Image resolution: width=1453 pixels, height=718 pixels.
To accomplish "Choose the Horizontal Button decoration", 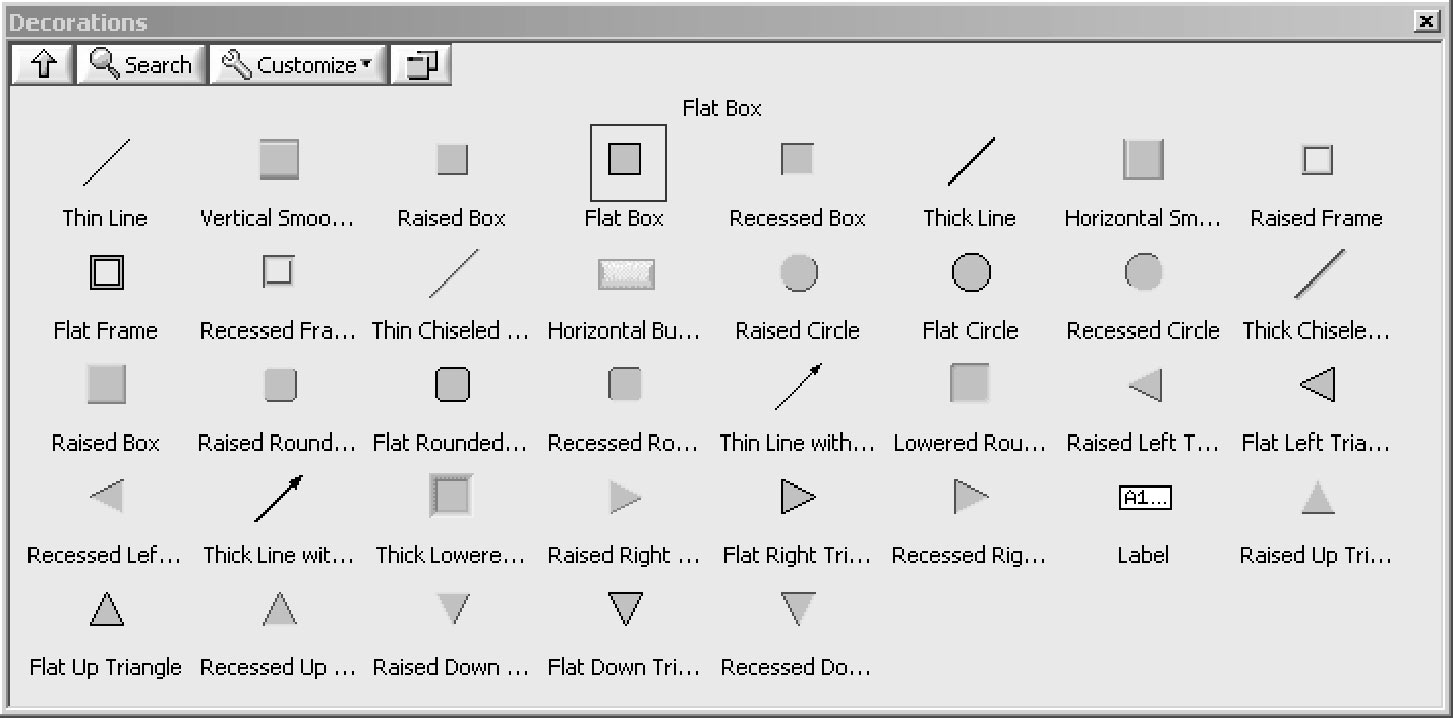I will (x=626, y=274).
